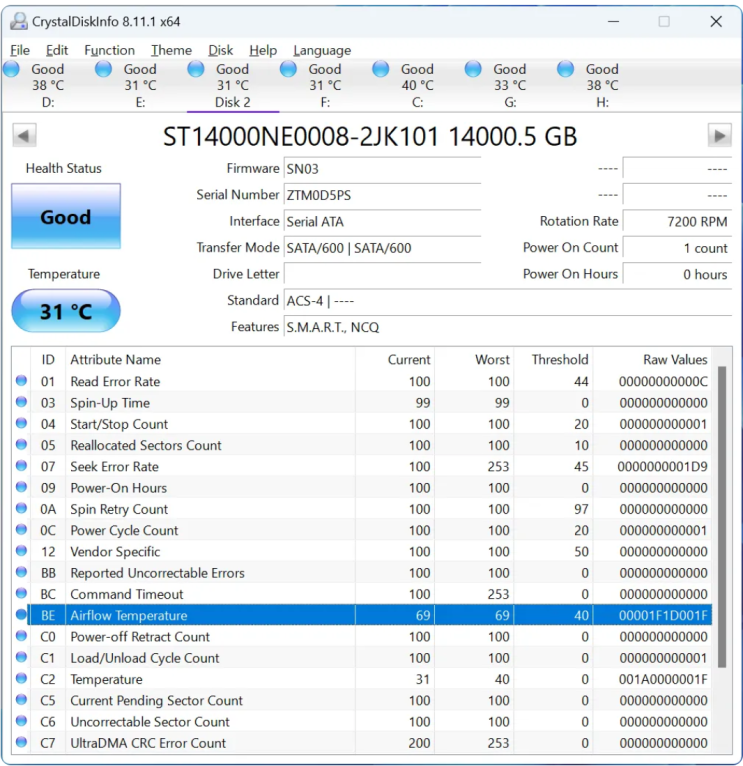Screen dimensions: 743x766
Task: Click the CrystalDiskInfo title bar app icon
Action: 19,21
